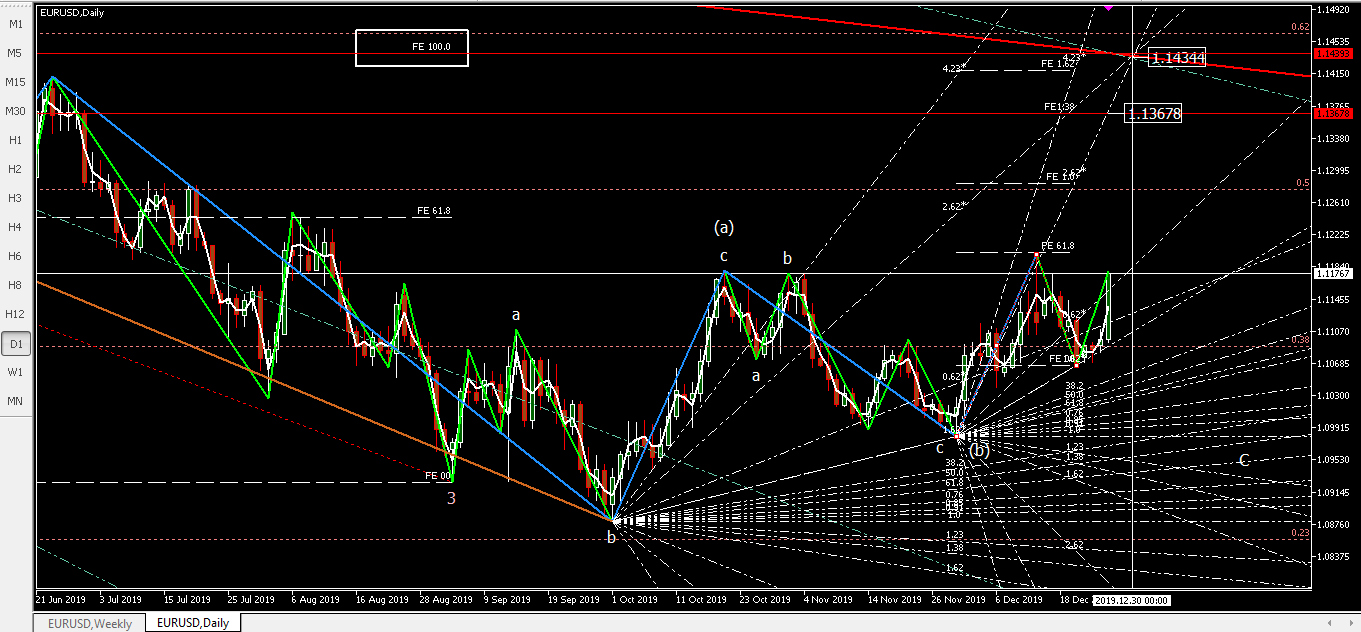Switch chart to M5 timeframe
Image resolution: width=1361 pixels, height=632 pixels.
(x=15, y=53)
